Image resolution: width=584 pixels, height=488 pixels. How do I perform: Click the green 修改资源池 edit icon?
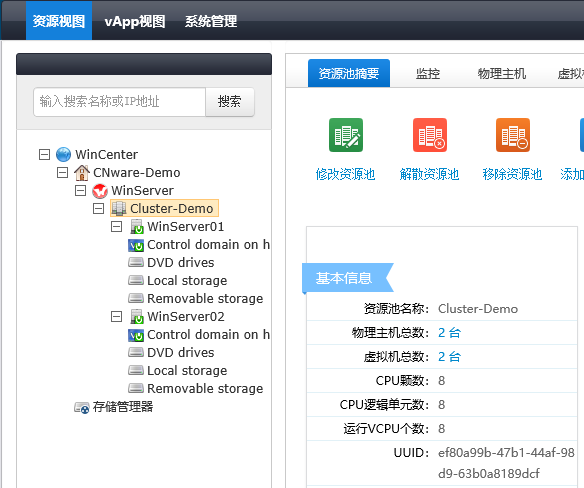pyautogui.click(x=346, y=135)
